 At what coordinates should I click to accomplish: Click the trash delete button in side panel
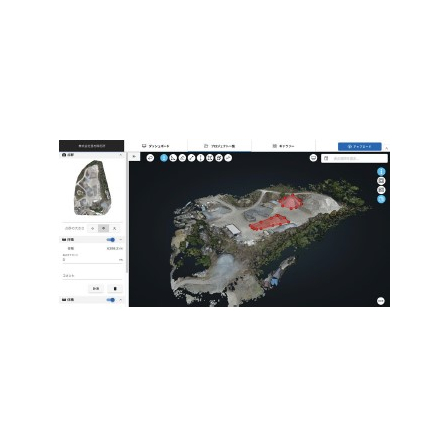pos(115,289)
